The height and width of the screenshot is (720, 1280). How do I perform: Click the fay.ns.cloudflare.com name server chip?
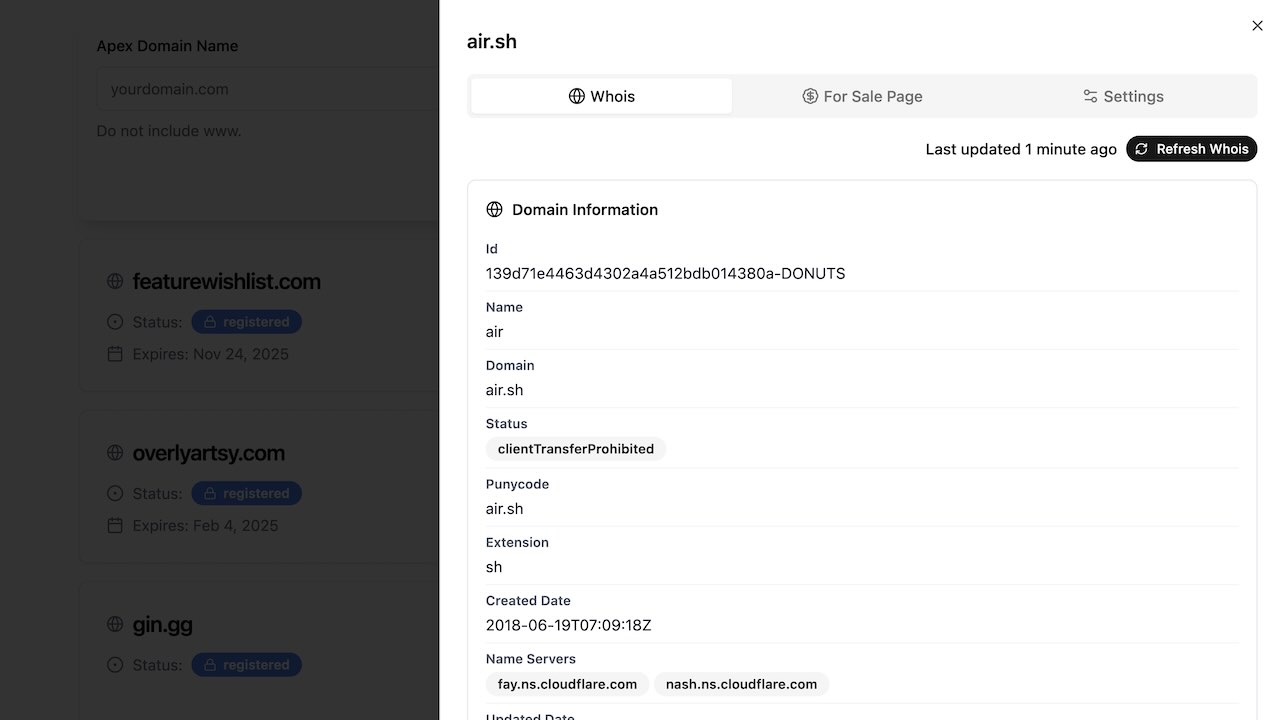coord(567,684)
